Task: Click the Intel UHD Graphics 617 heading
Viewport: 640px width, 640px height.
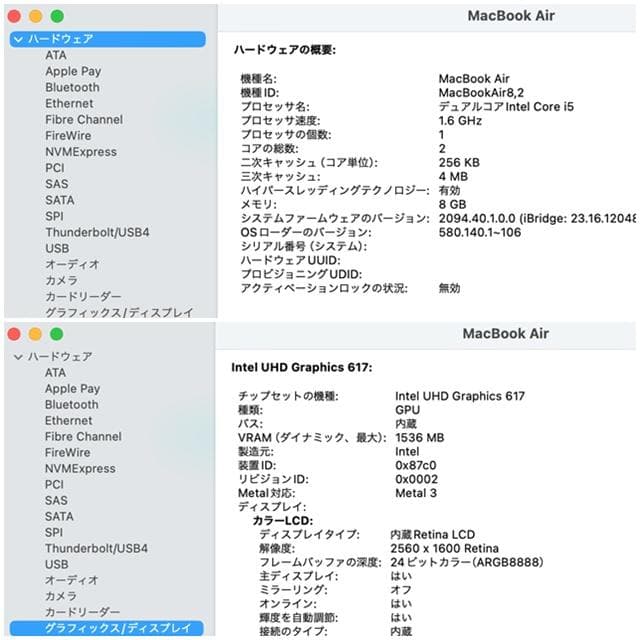Action: click(x=302, y=367)
